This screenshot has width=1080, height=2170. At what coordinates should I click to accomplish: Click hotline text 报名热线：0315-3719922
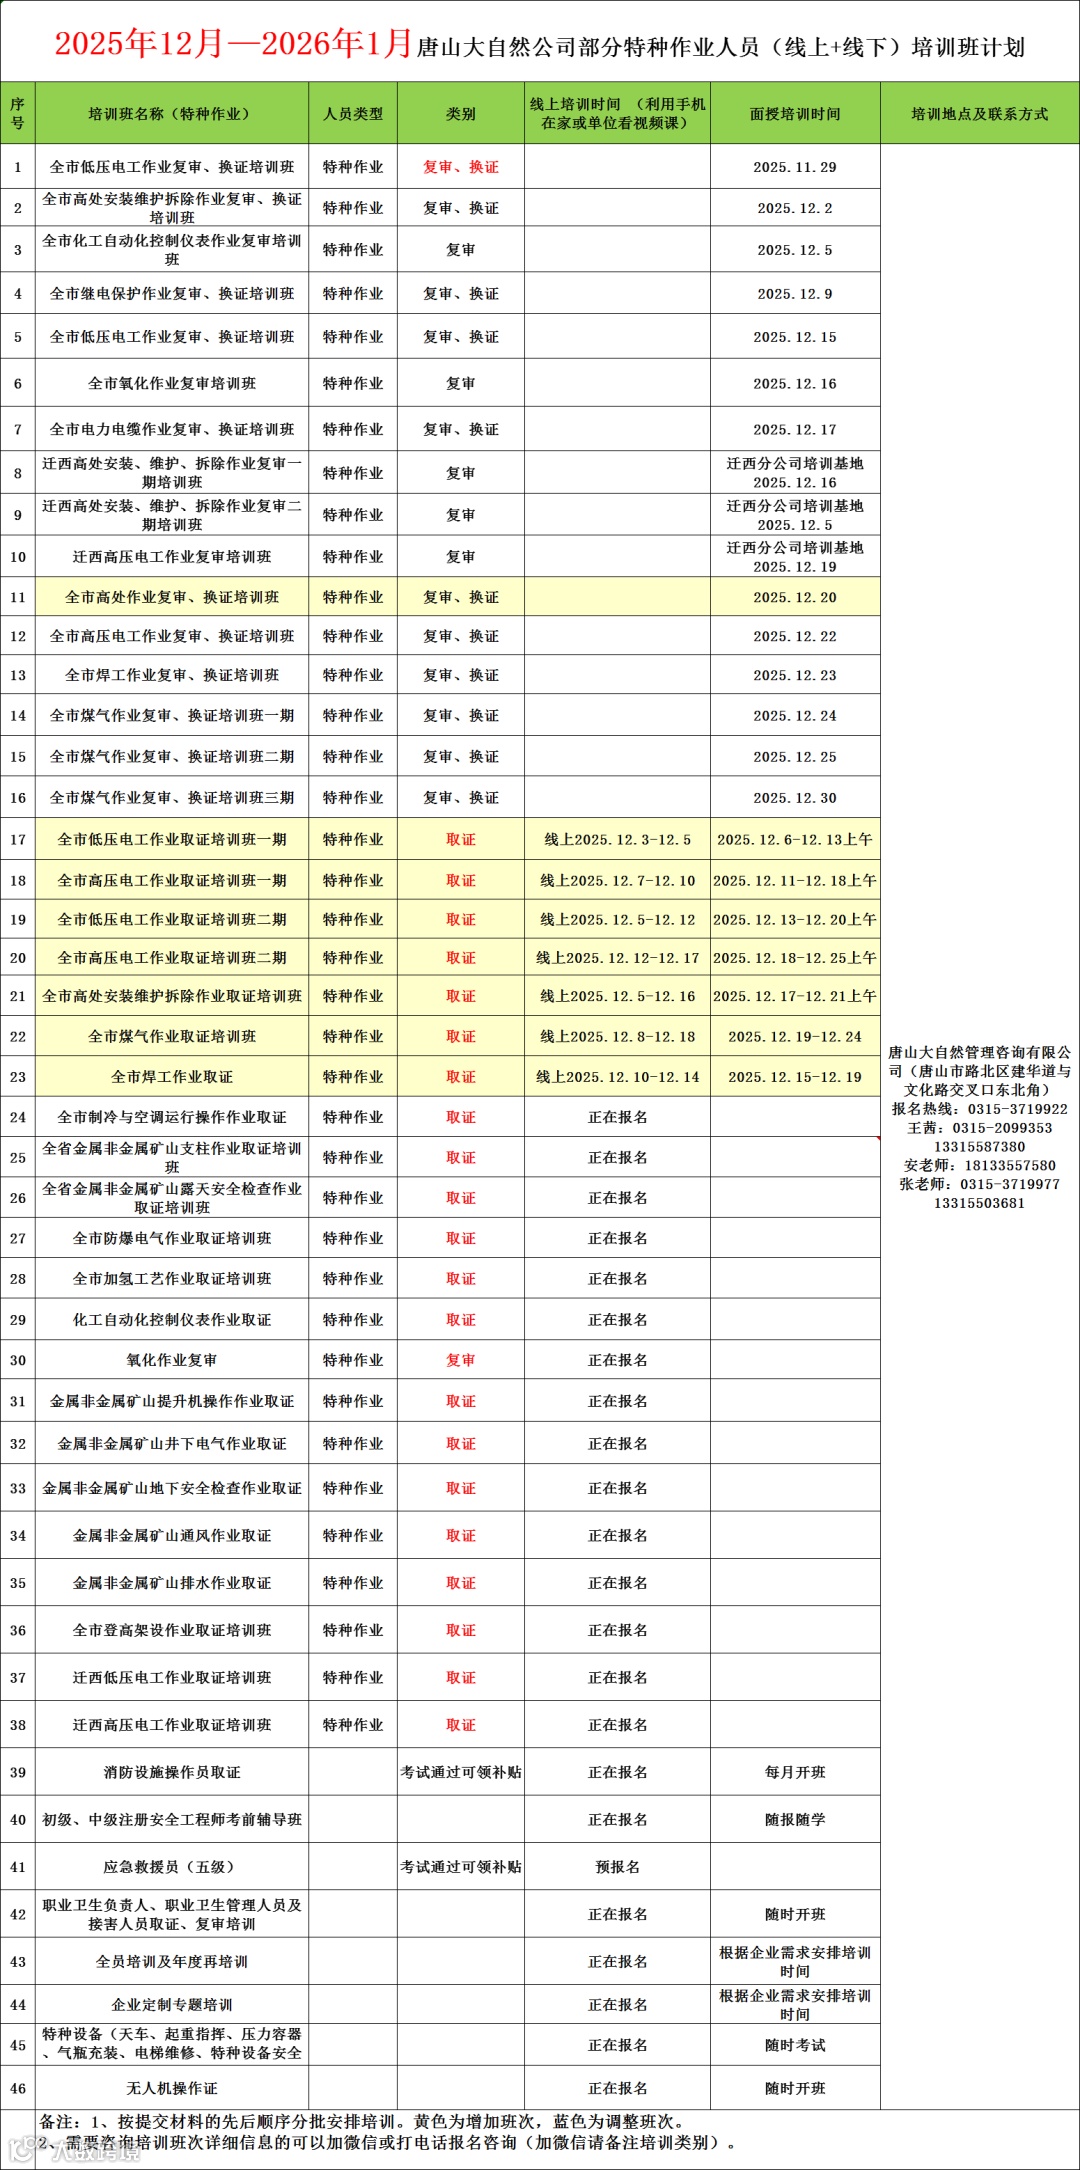click(979, 1109)
